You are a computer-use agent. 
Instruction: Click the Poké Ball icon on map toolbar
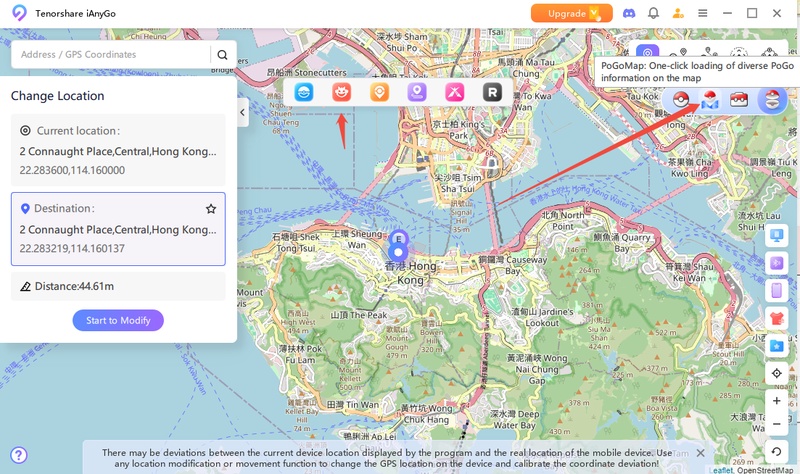tap(682, 100)
